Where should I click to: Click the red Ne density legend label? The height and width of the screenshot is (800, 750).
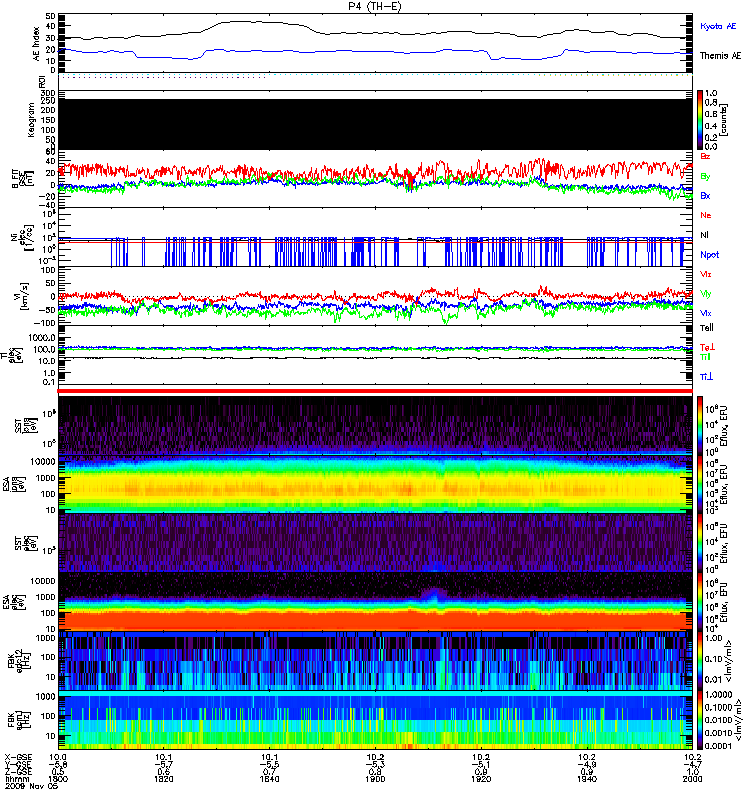(x=706, y=215)
